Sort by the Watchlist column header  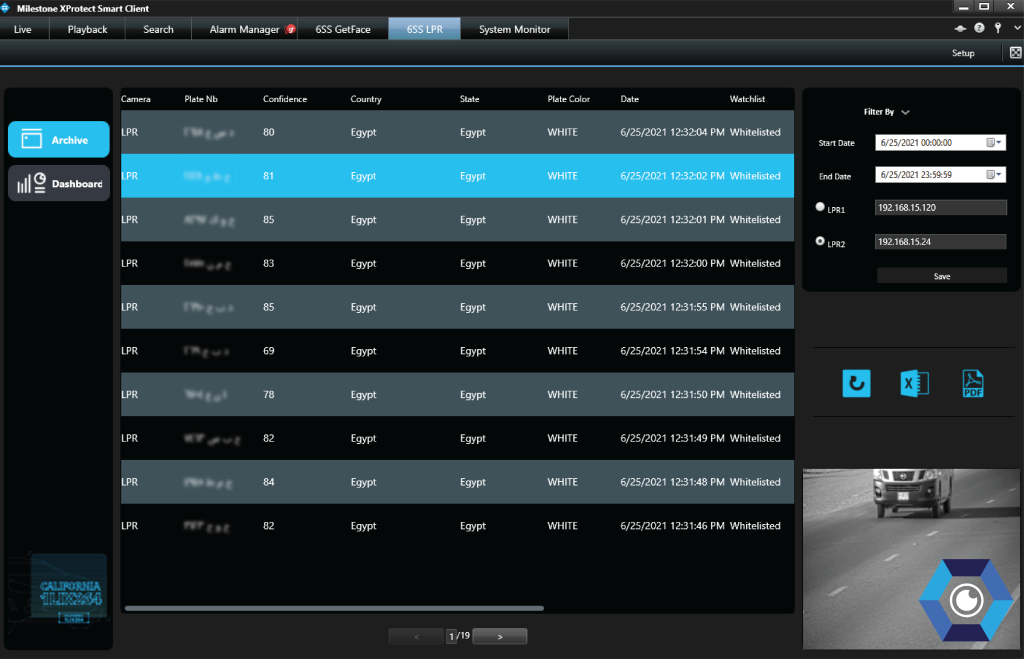click(747, 99)
